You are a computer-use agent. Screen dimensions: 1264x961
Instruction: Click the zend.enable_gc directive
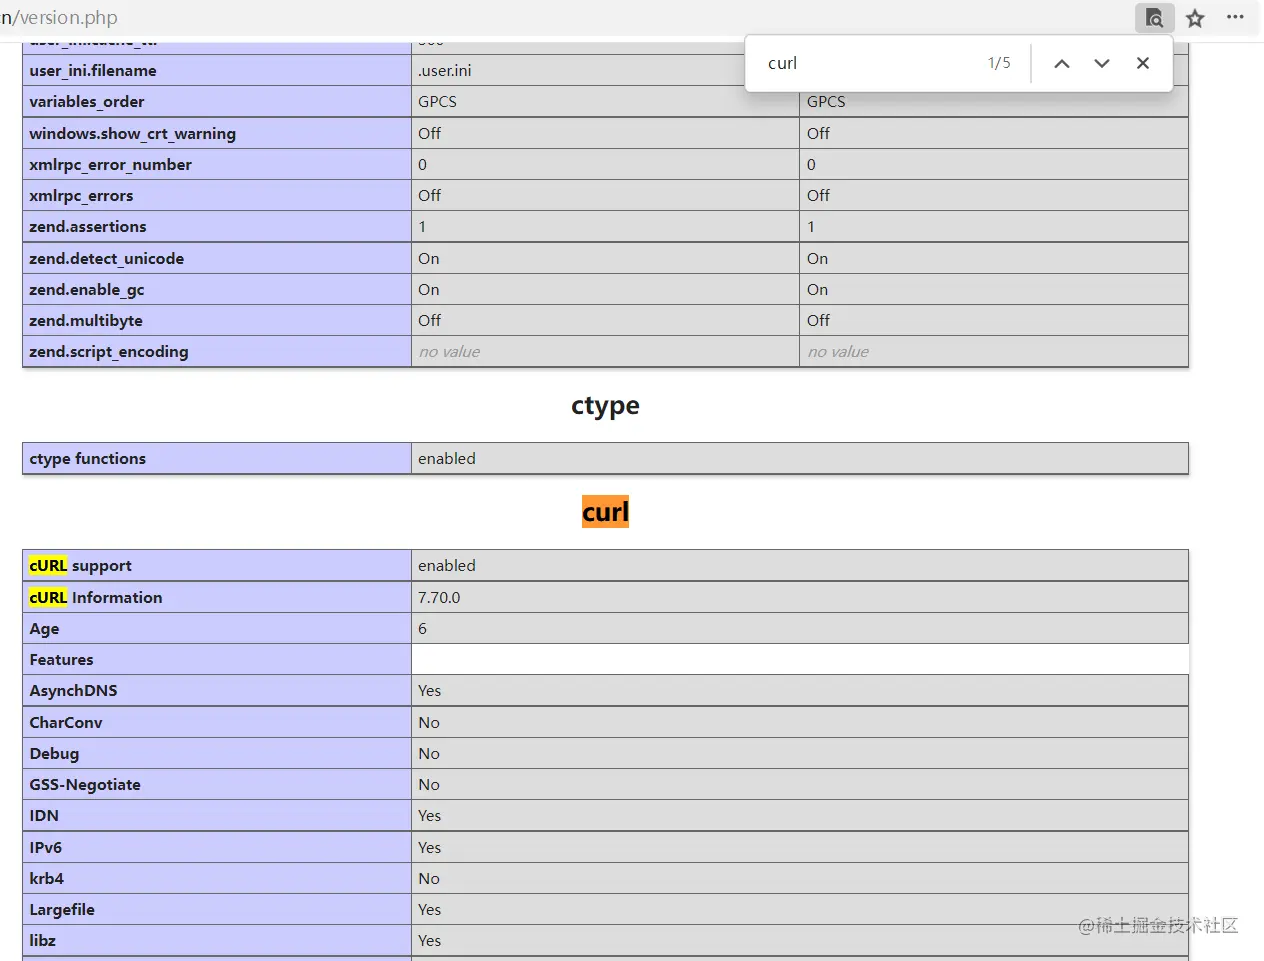(87, 289)
